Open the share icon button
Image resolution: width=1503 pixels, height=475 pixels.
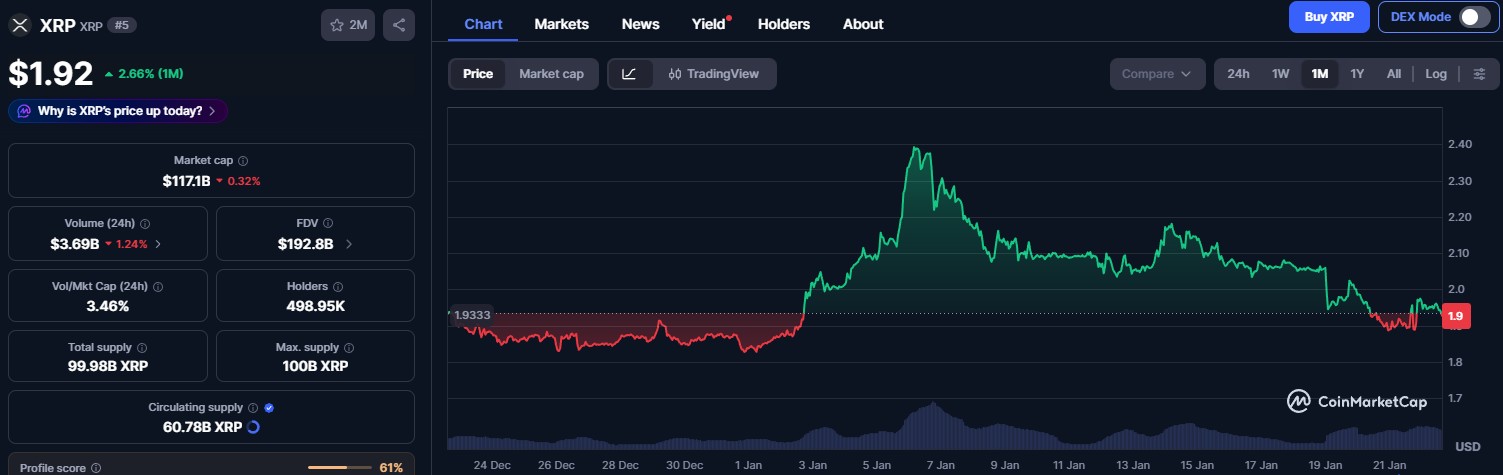(x=399, y=25)
